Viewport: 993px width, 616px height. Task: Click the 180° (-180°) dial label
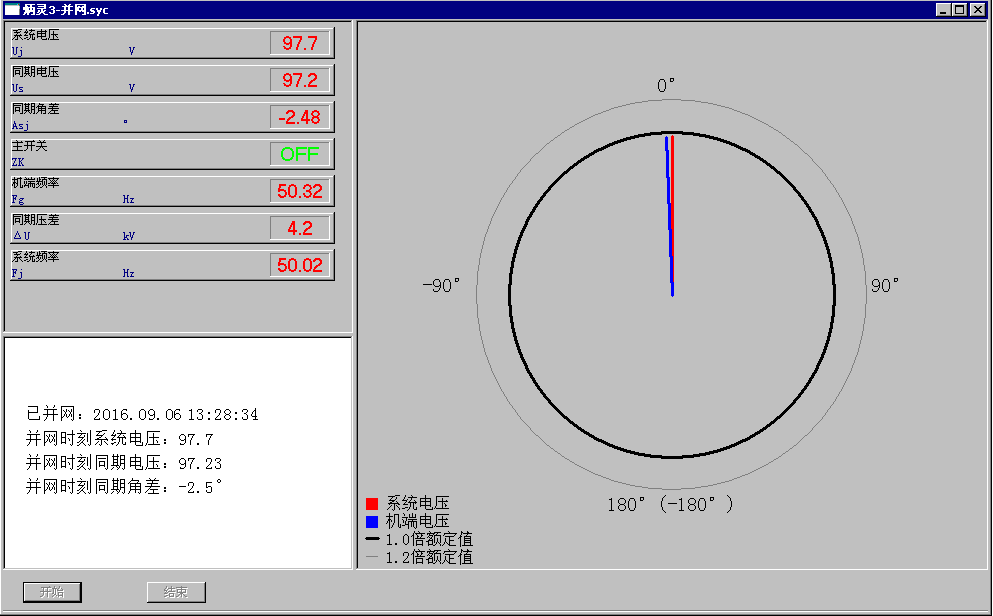(670, 504)
